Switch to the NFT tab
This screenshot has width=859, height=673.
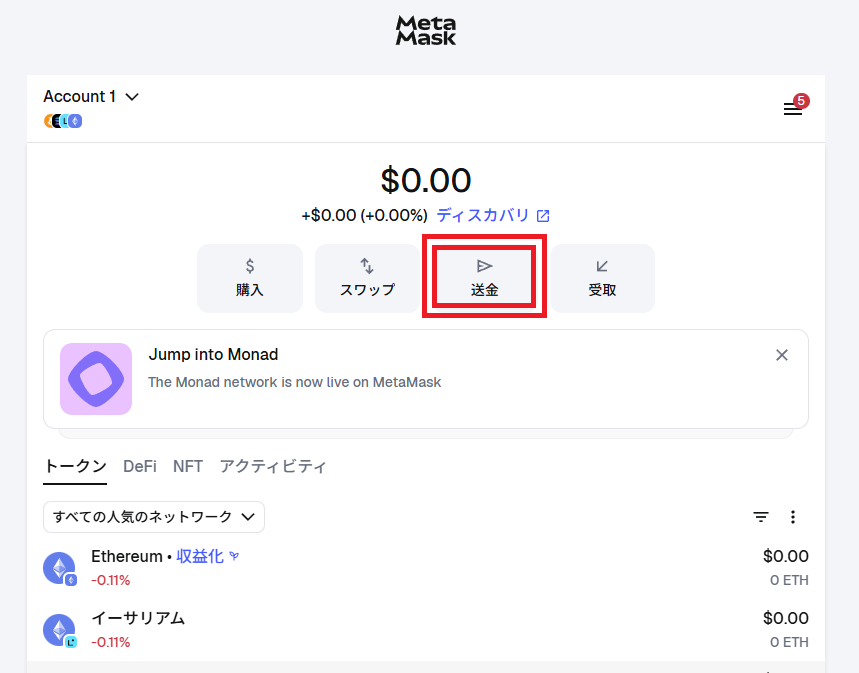point(188,466)
